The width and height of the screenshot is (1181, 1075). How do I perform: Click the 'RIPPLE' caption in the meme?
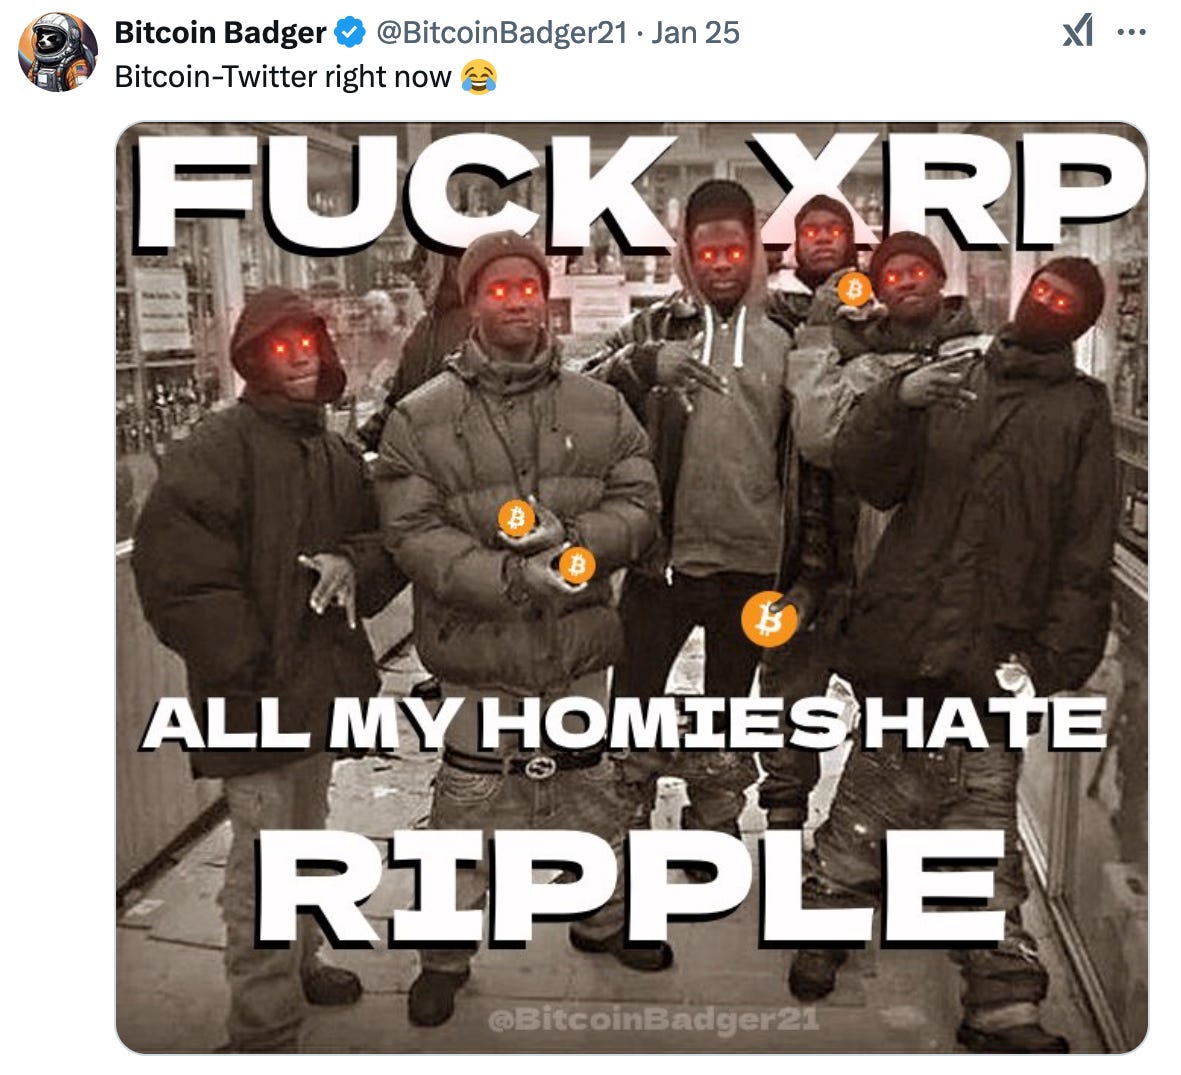(633, 887)
